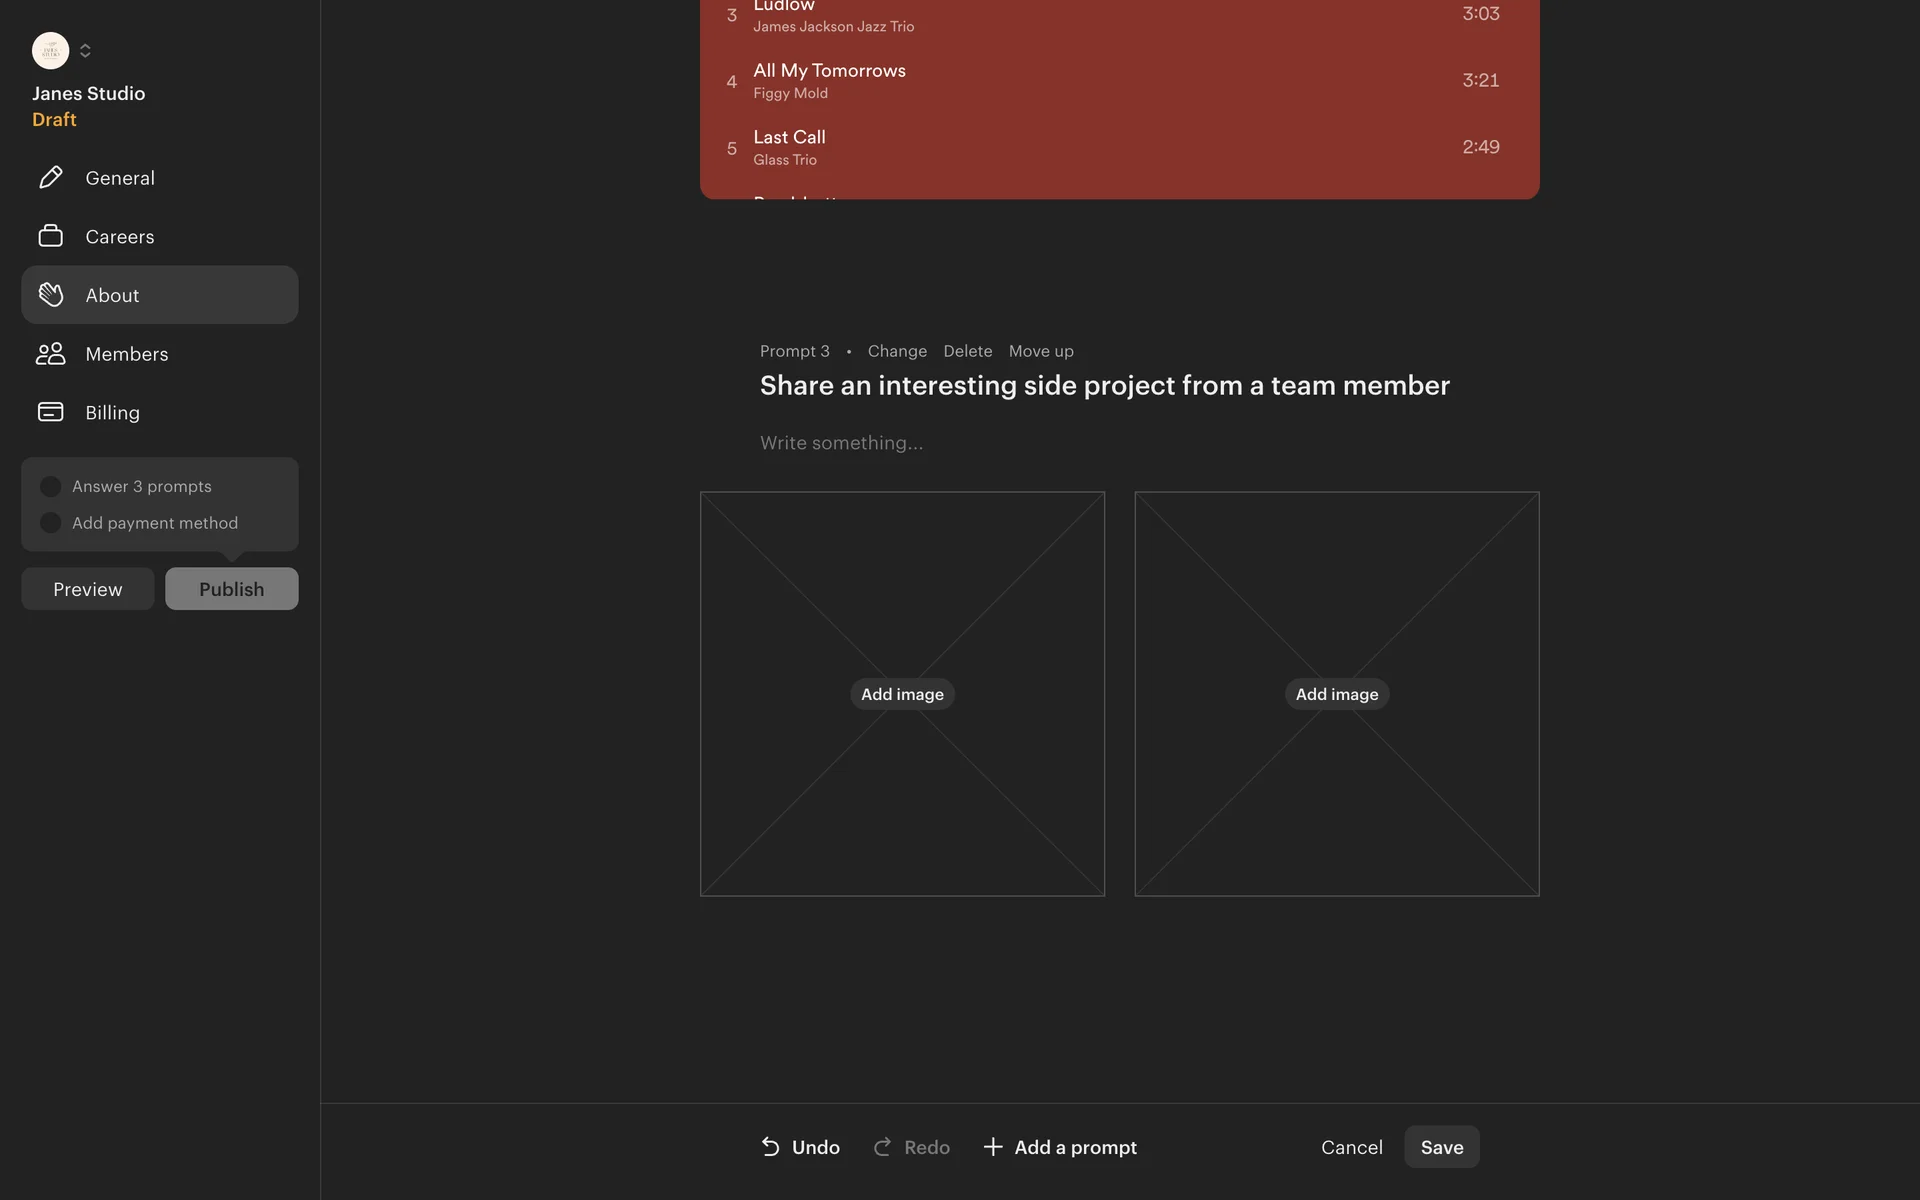The width and height of the screenshot is (1920, 1200).
Task: Click the Billing card icon
Action: pos(51,412)
